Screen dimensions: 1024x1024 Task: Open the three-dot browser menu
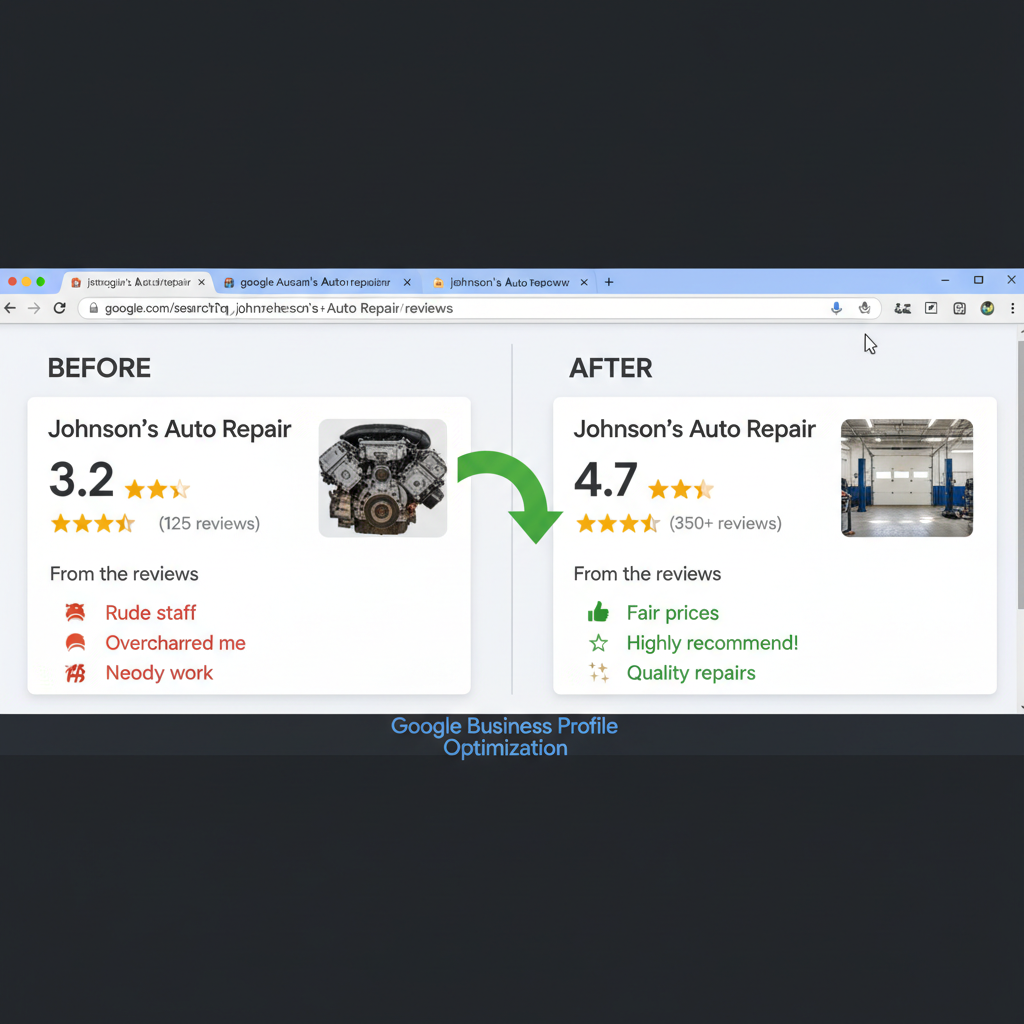point(1013,308)
